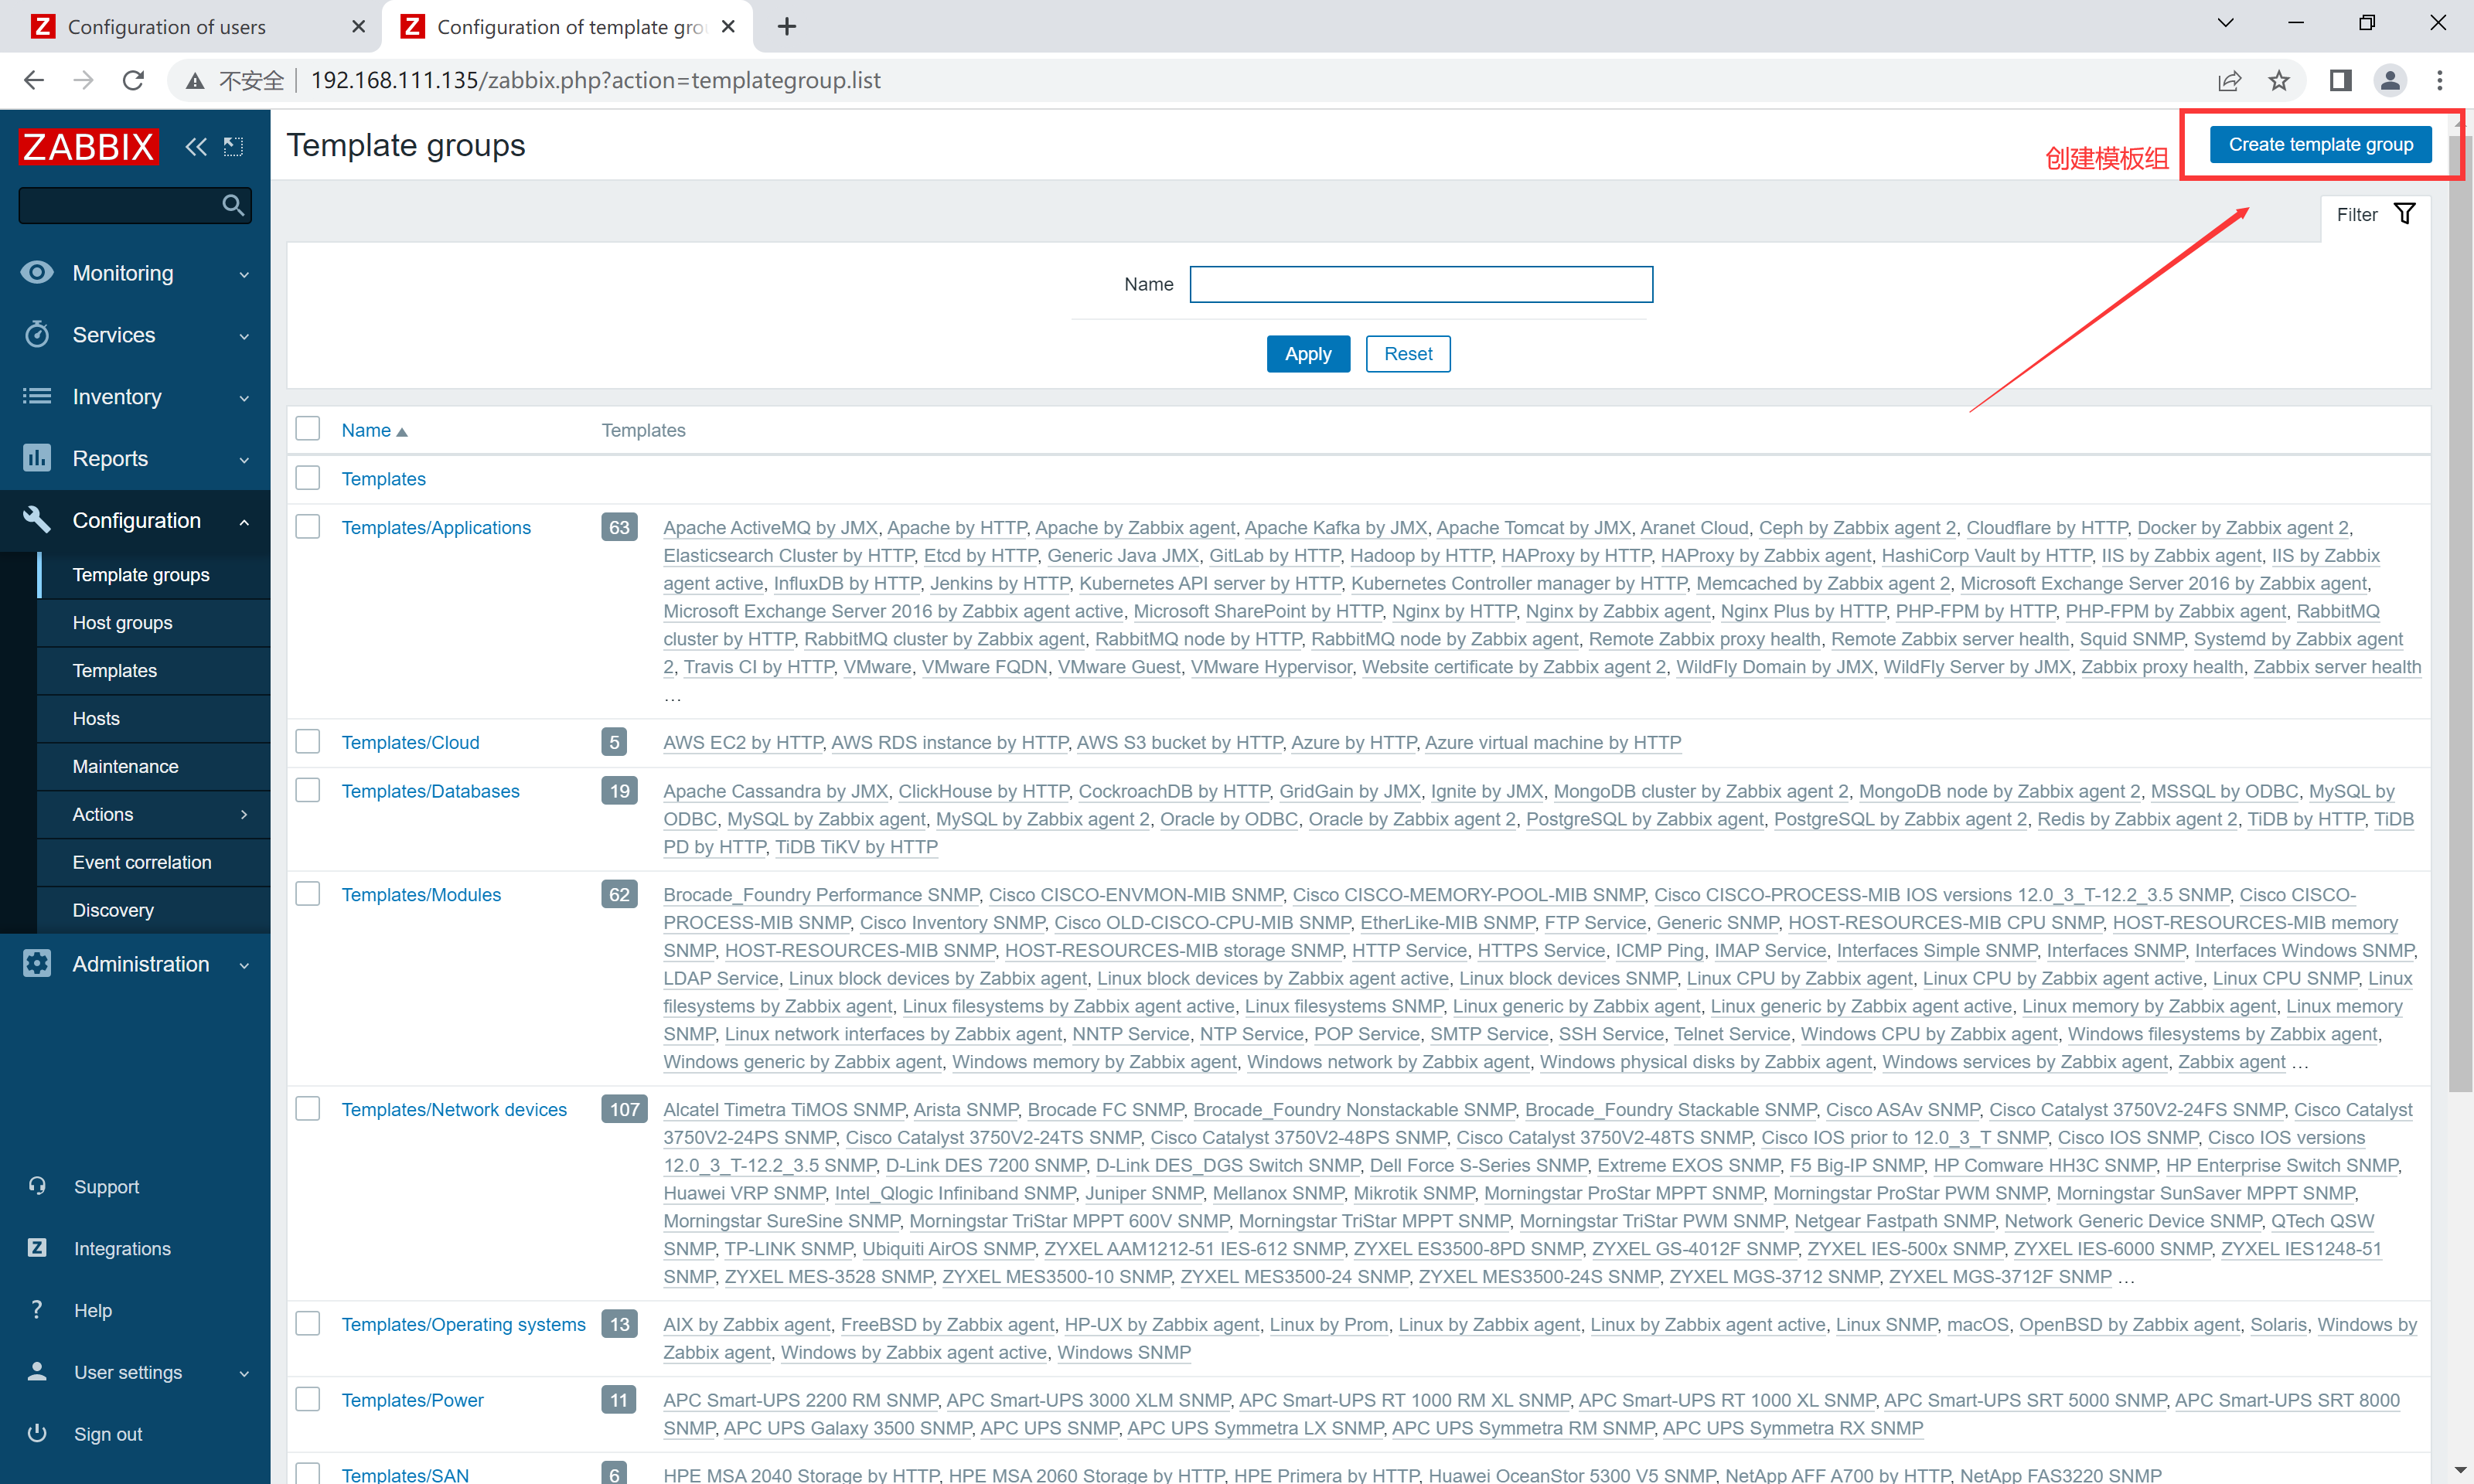Click the Apply filter button
Image resolution: width=2474 pixels, height=1484 pixels.
pos(1308,353)
